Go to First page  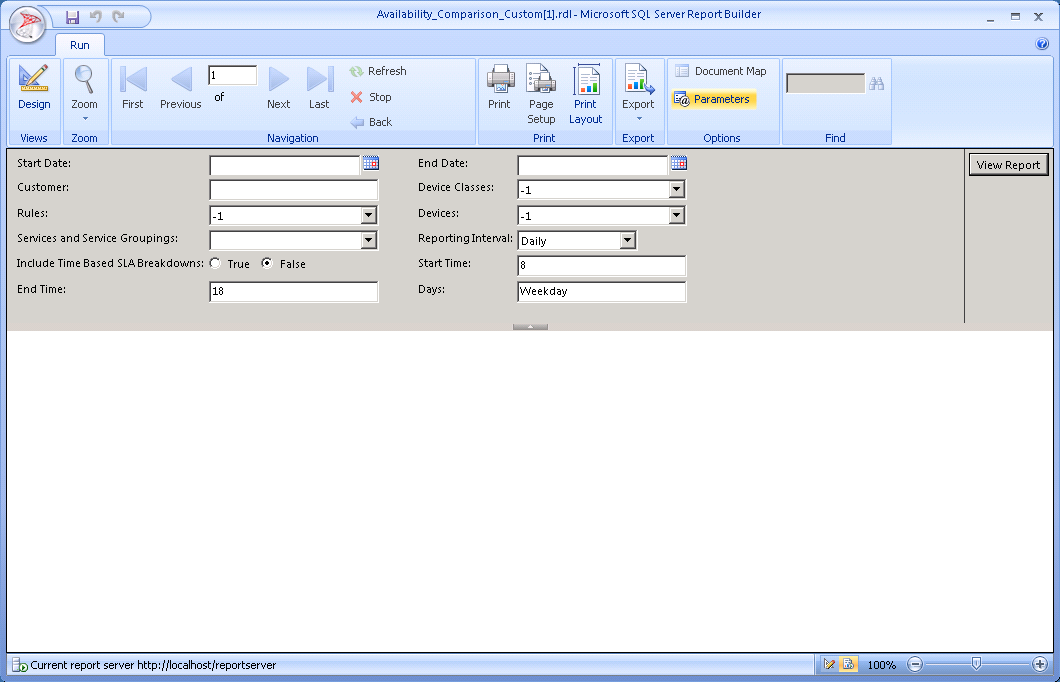133,88
